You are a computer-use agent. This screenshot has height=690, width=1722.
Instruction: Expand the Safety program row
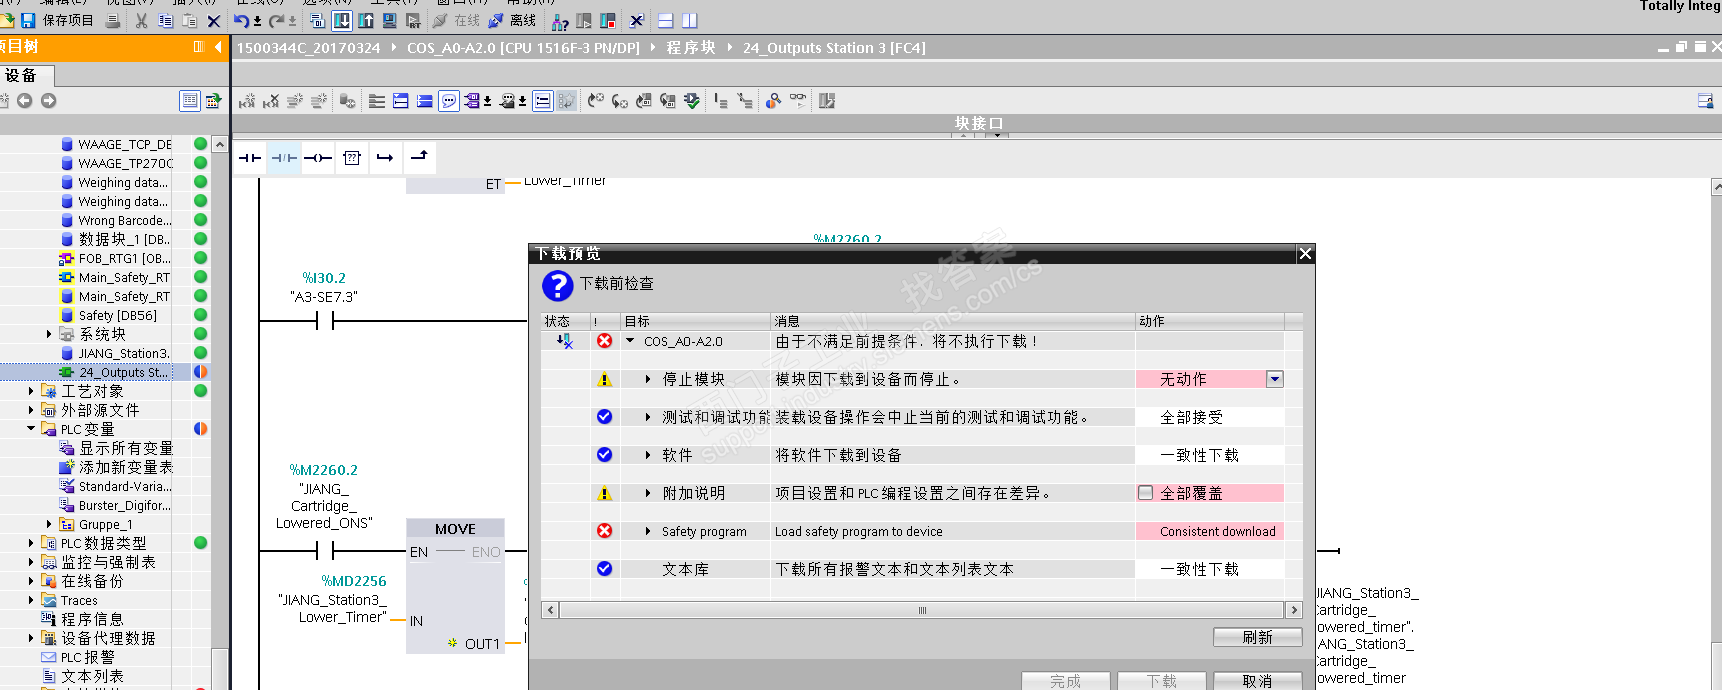[x=648, y=531]
